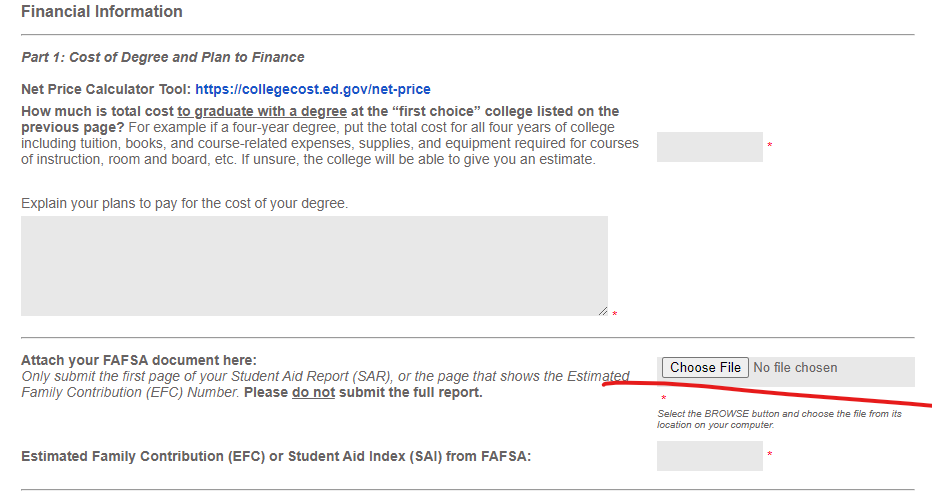Image resolution: width=932 pixels, height=493 pixels.
Task: Click the "Explain your plans to pay" label
Action: tap(185, 203)
